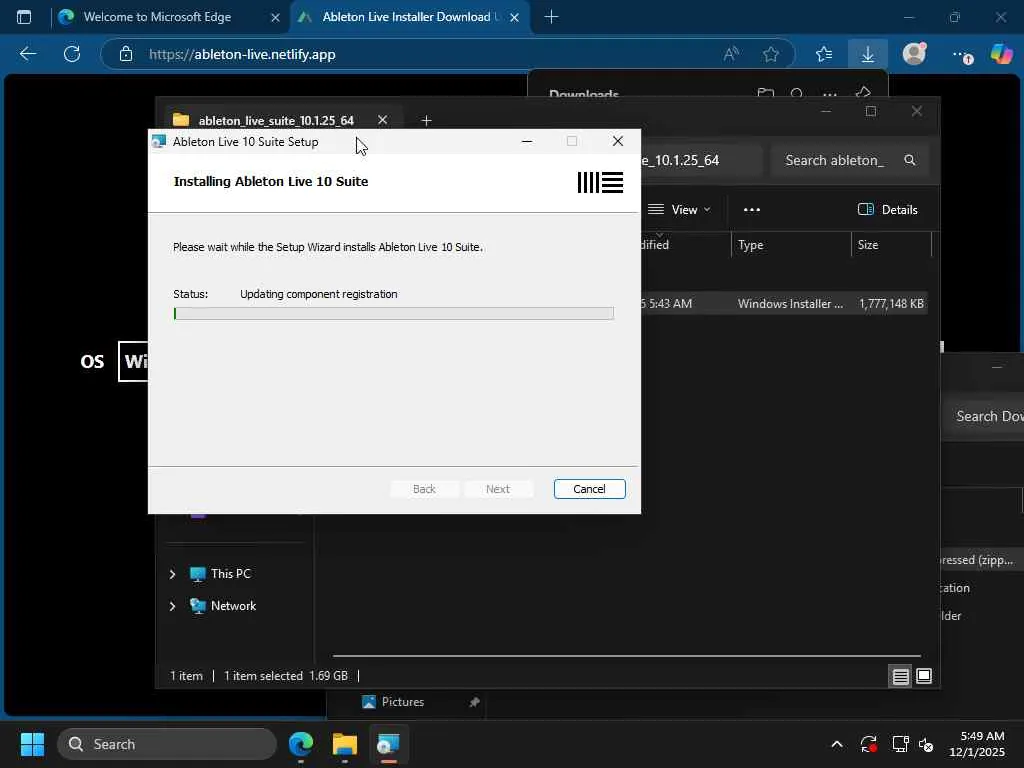Open the clock showing 5:49 AM
Viewport: 1024px width, 768px height.
977,744
